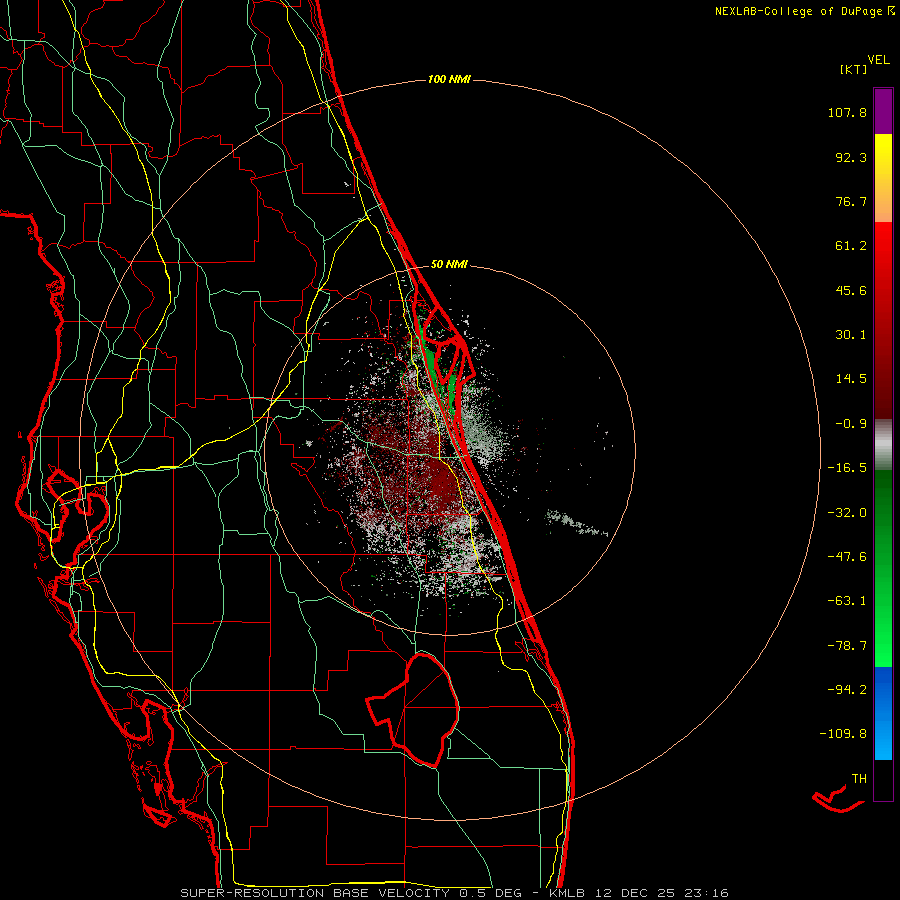Click the -94.2 legend value
This screenshot has height=900, width=900.
pos(847,689)
